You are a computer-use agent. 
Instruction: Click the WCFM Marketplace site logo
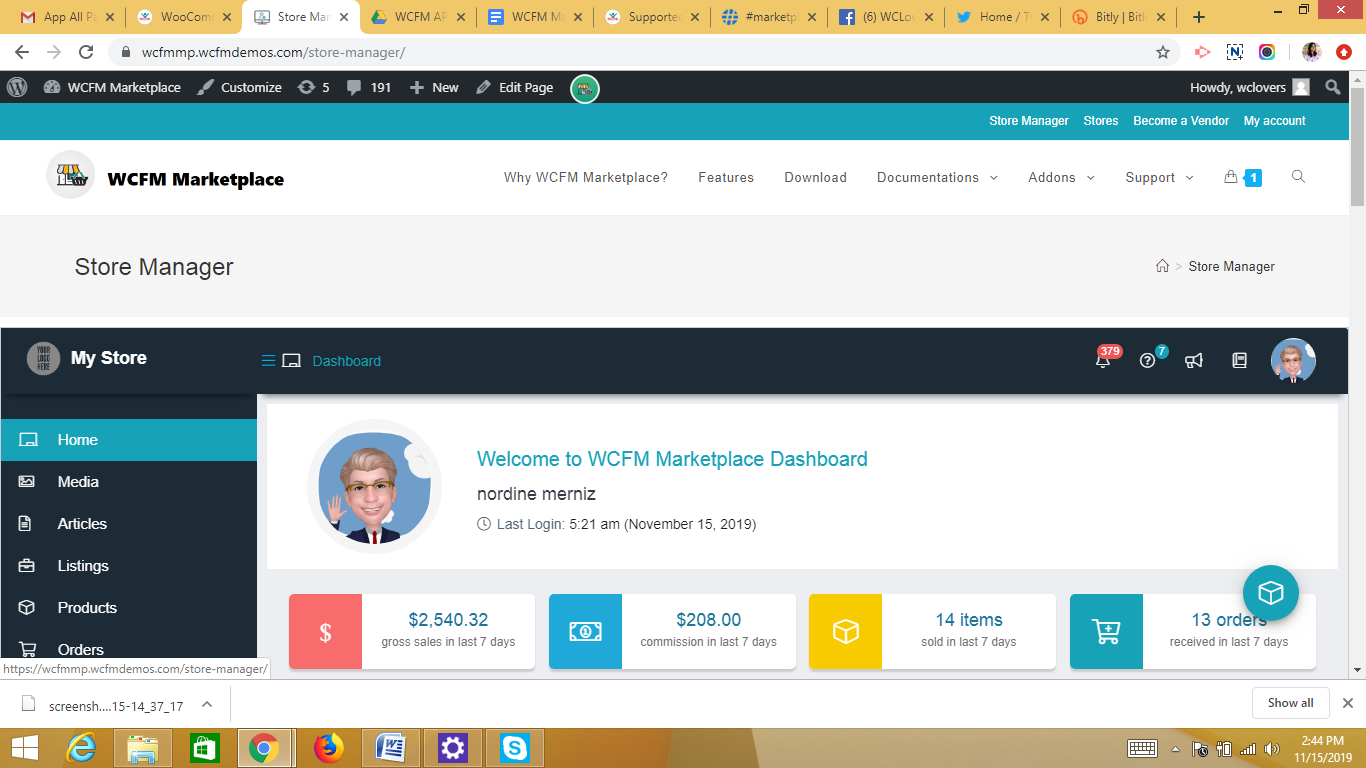click(166, 177)
